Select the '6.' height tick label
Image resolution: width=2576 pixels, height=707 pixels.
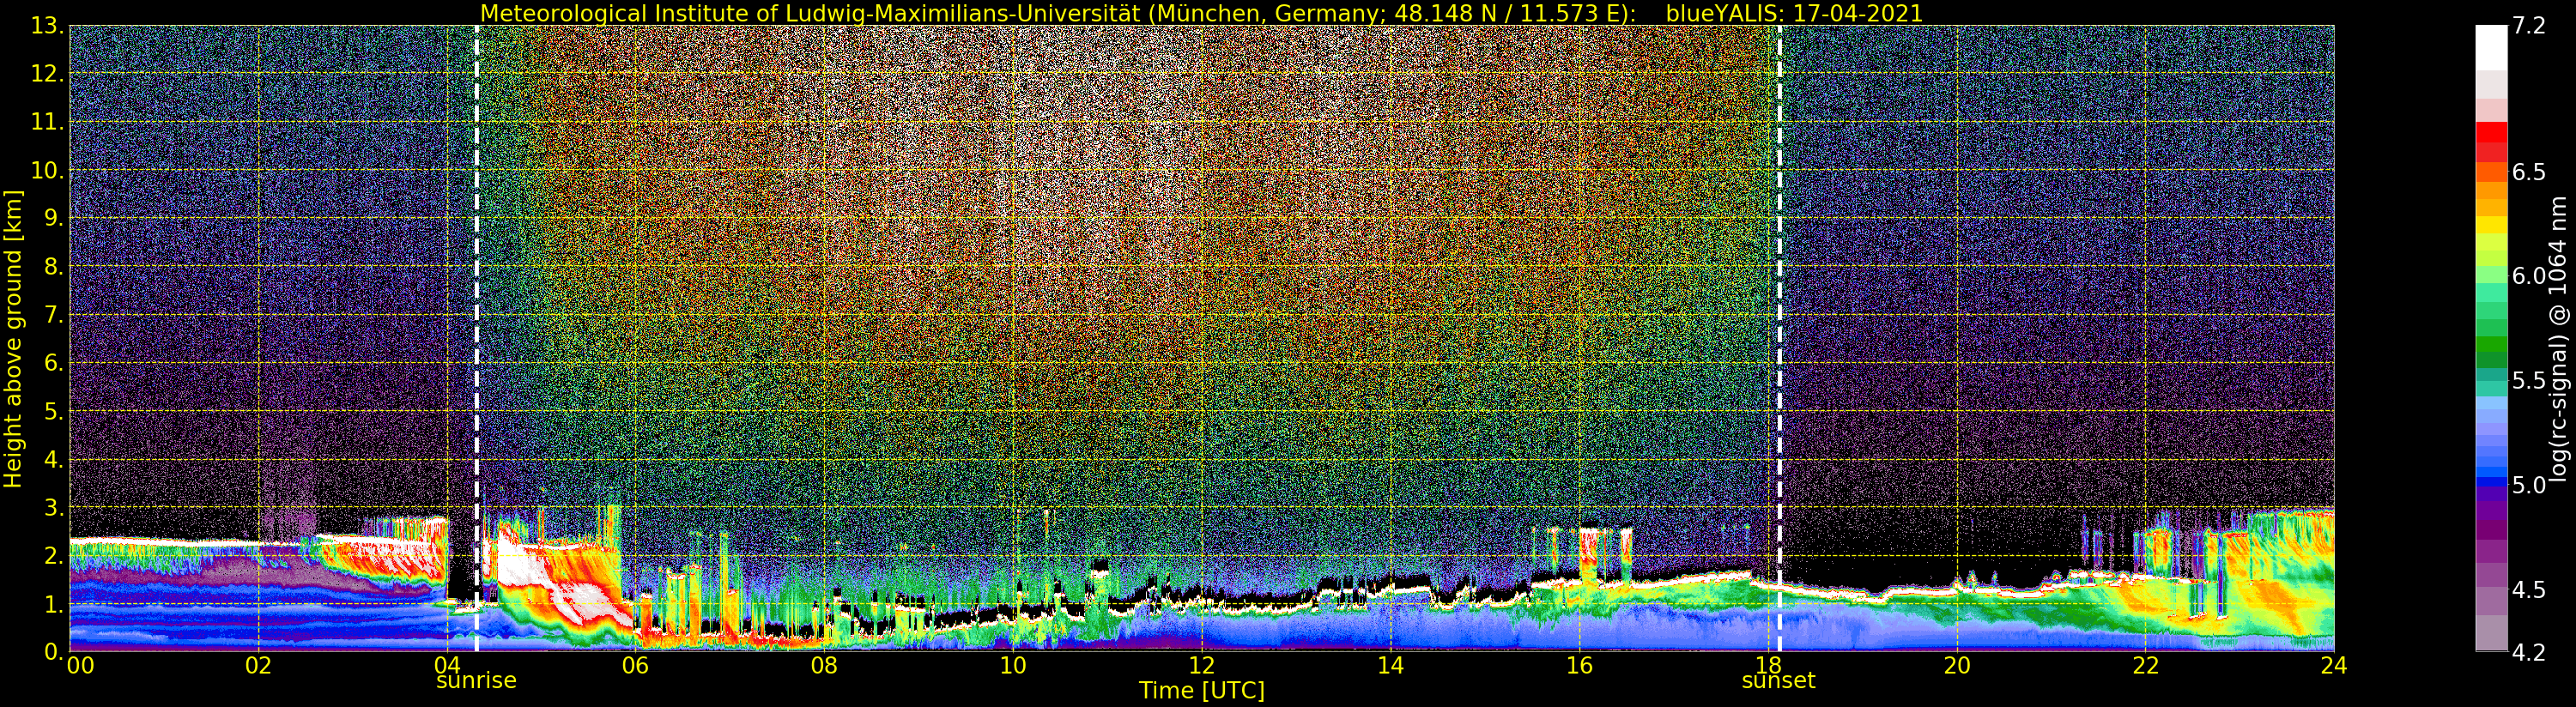(54, 363)
